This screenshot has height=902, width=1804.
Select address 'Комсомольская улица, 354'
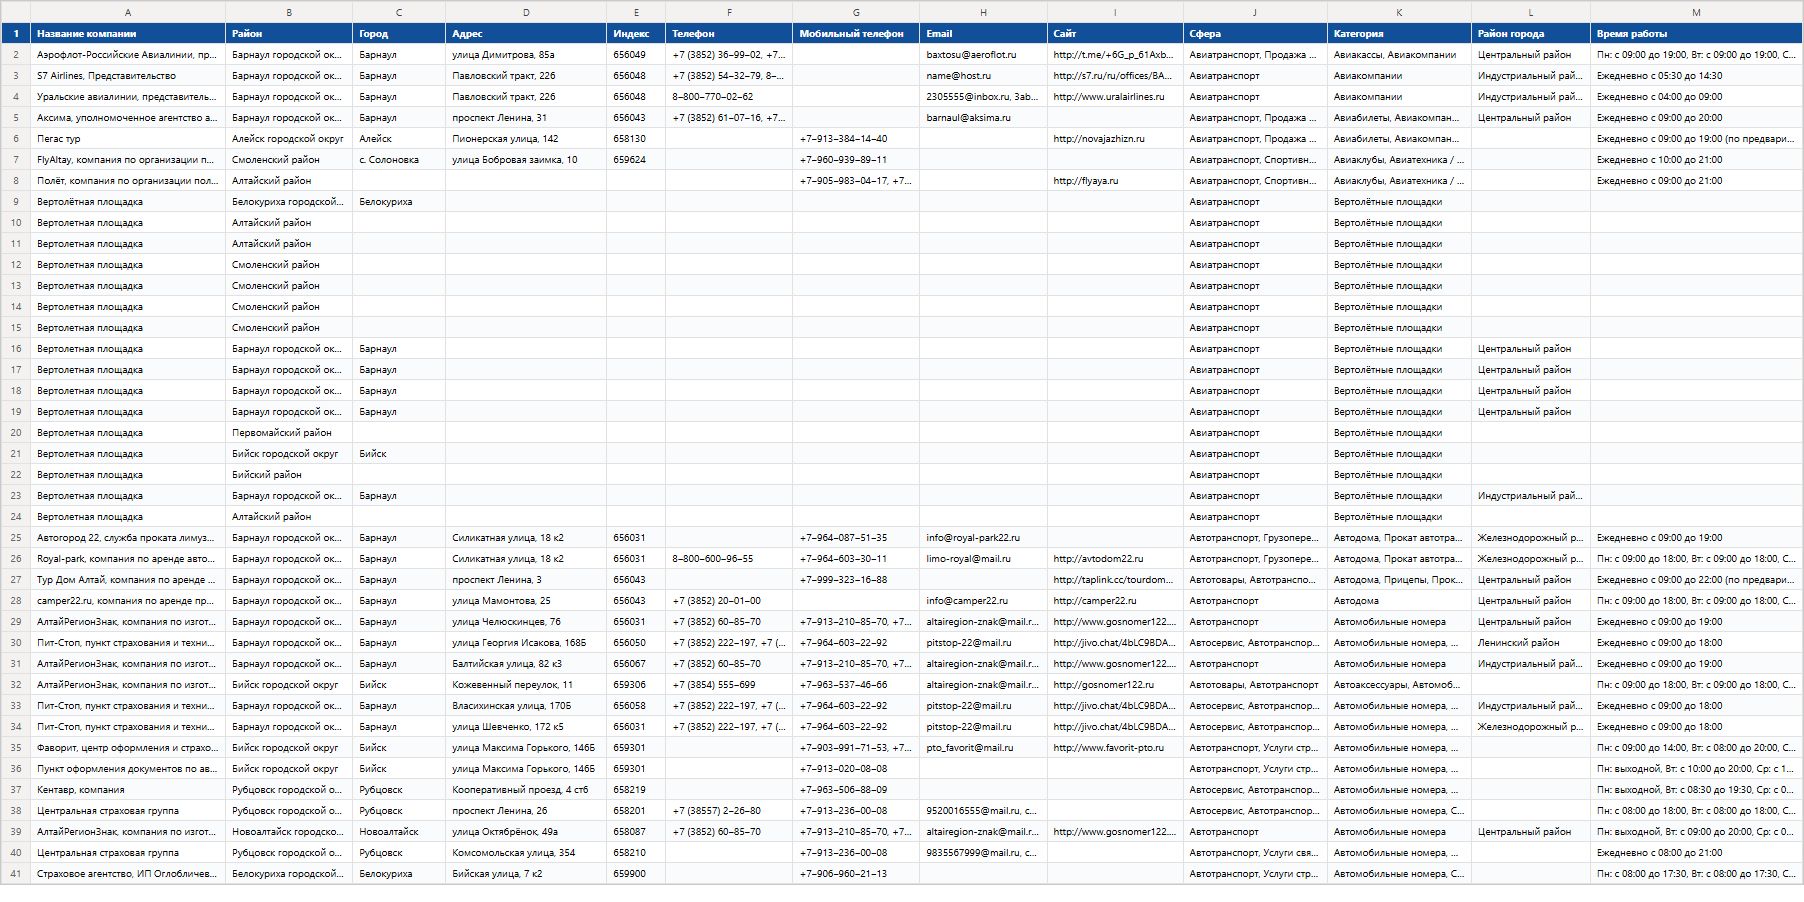pyautogui.click(x=526, y=853)
